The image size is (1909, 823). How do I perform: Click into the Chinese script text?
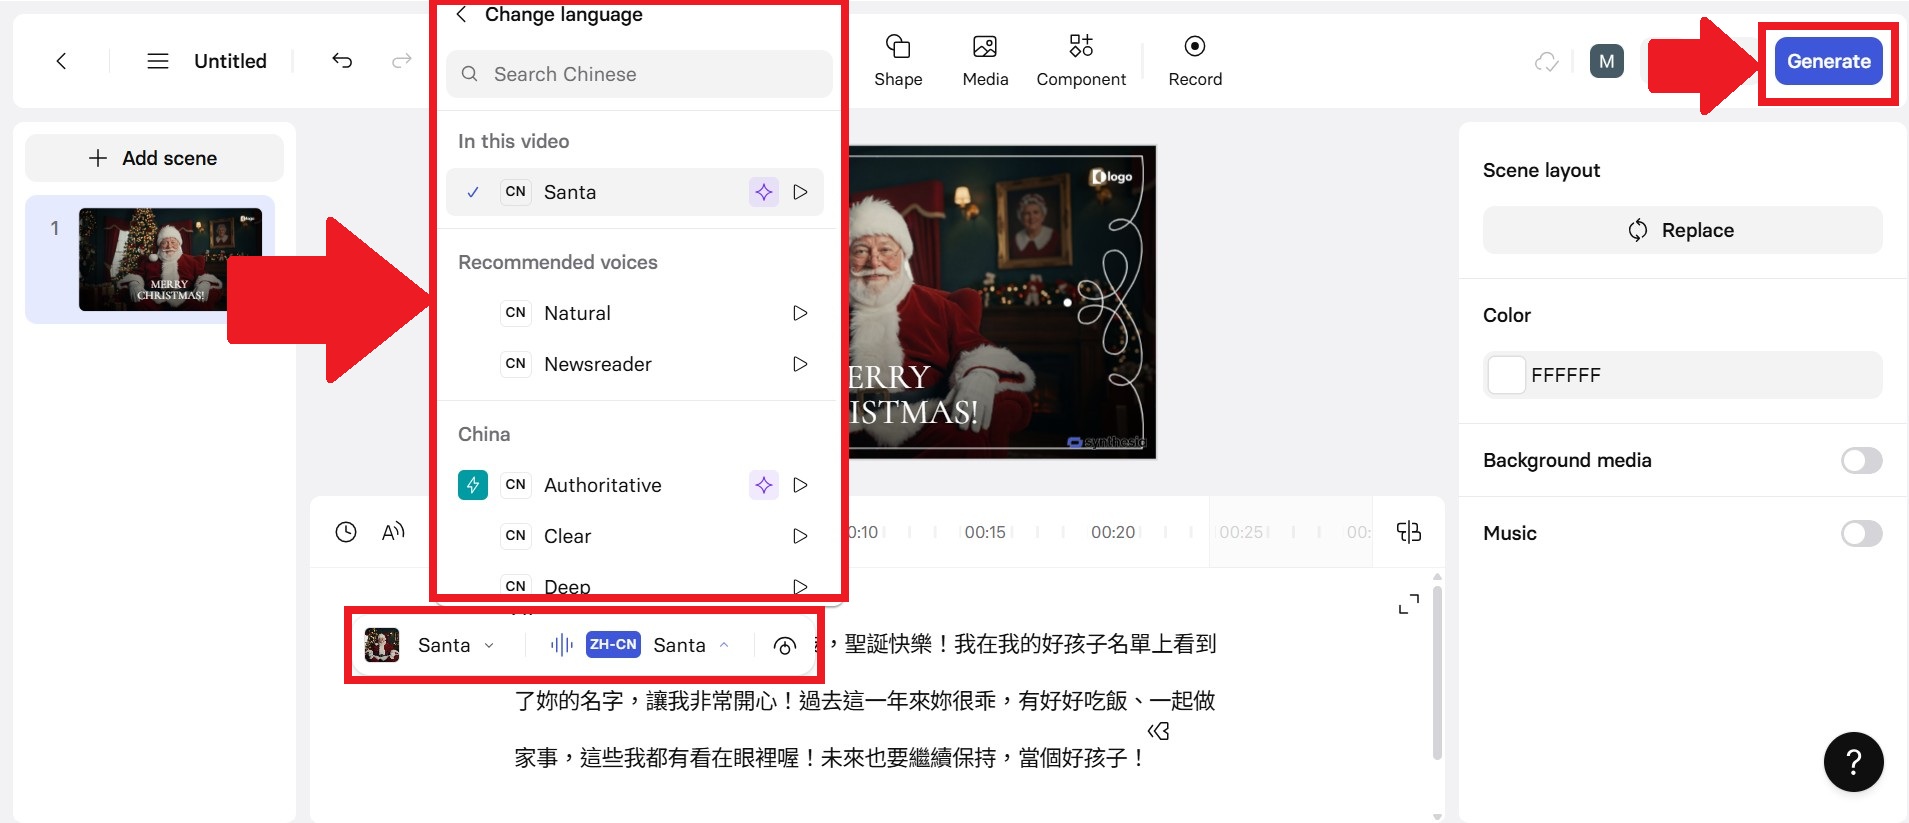pos(865,701)
